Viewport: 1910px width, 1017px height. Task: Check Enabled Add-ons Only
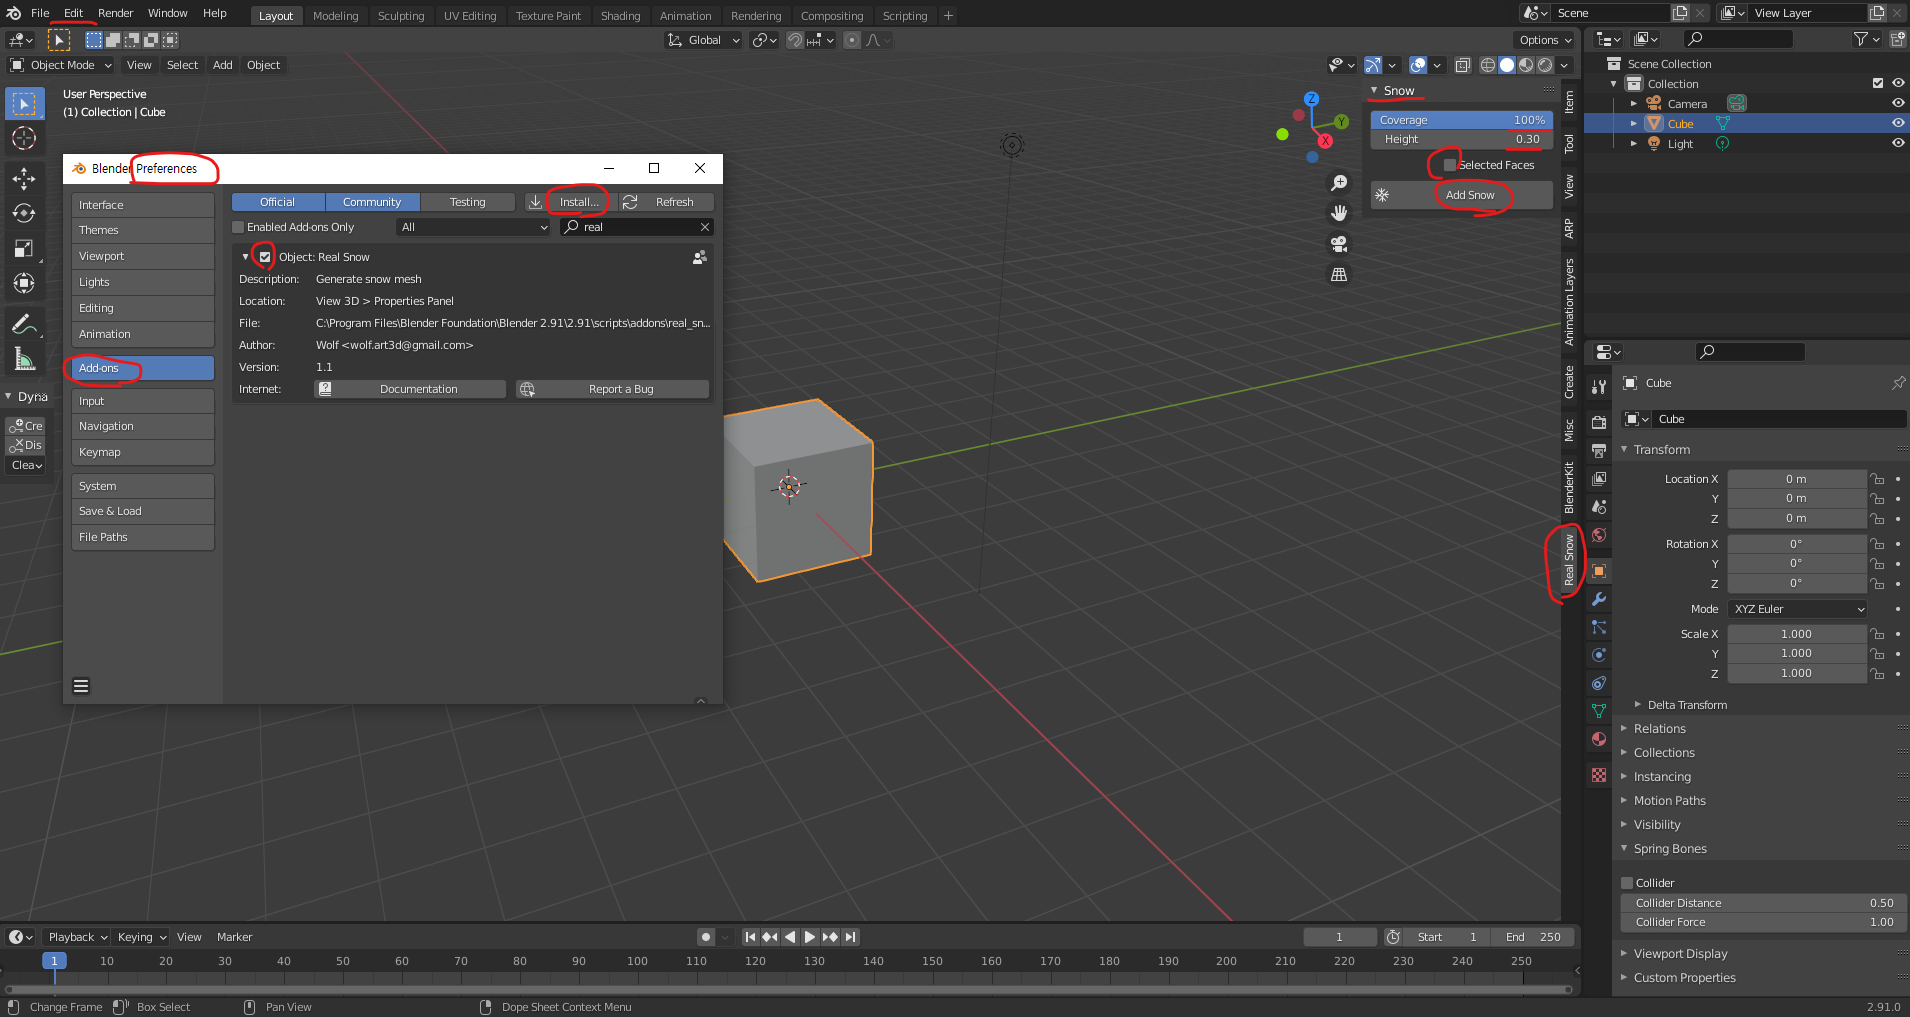[x=238, y=227]
